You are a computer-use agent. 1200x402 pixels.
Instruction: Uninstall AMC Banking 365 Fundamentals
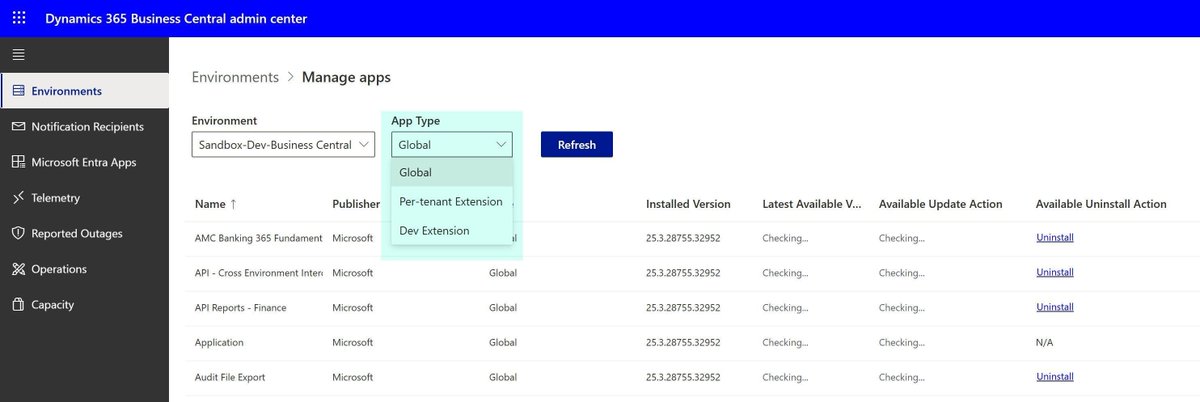coord(1055,238)
